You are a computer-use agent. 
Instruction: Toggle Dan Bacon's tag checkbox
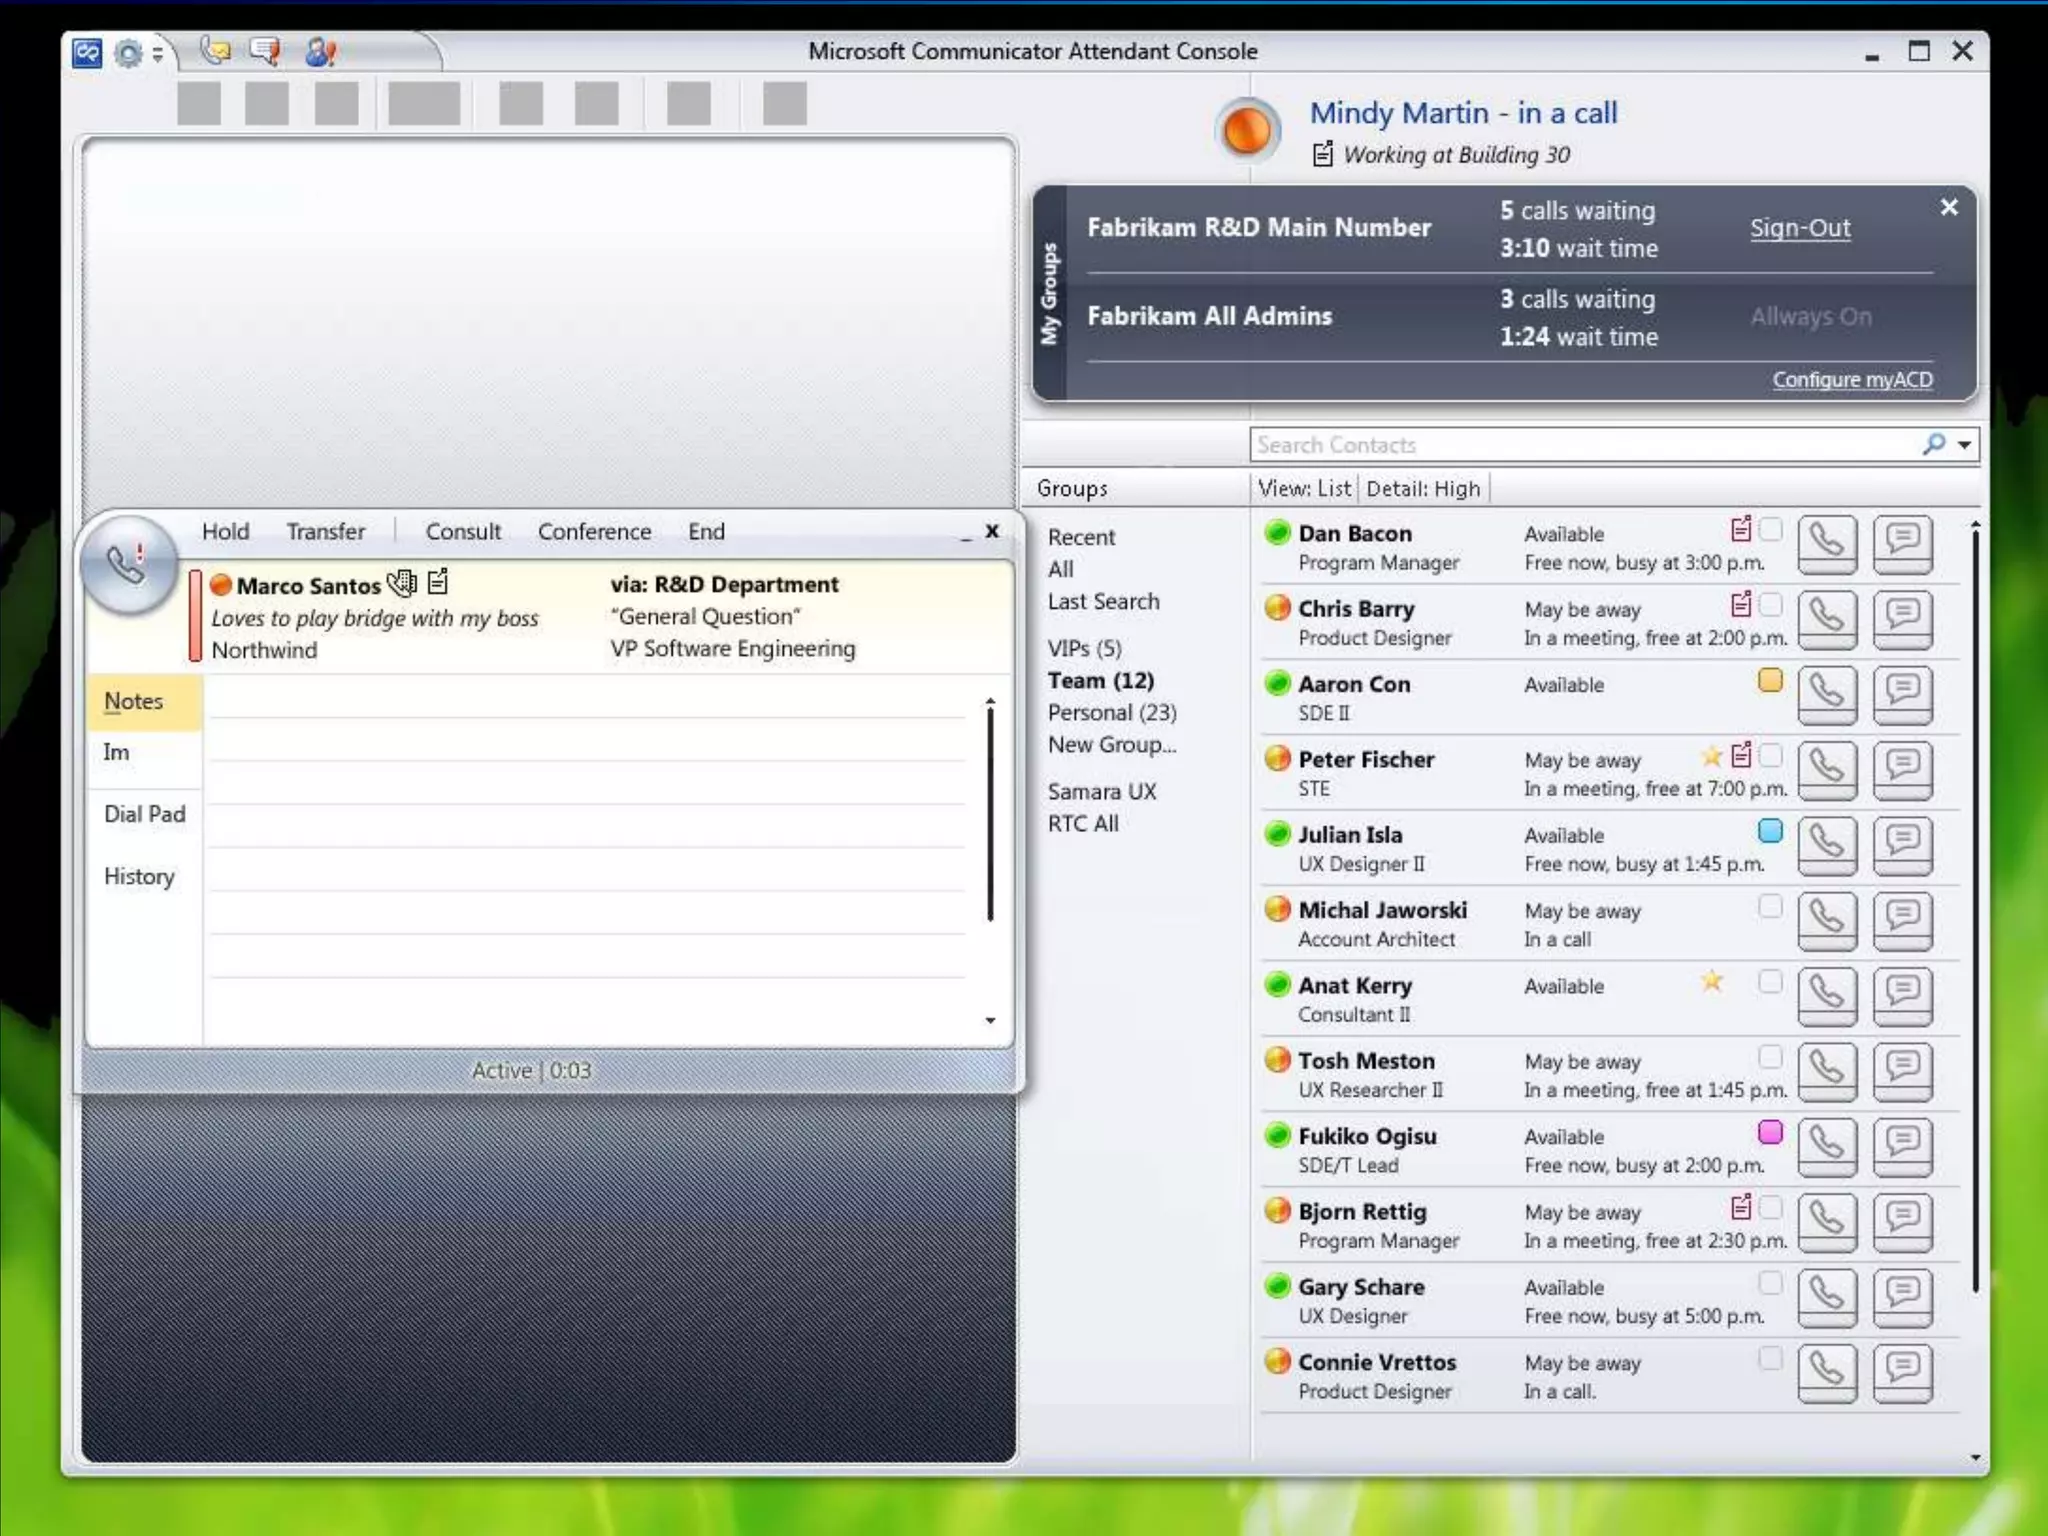click(1770, 529)
